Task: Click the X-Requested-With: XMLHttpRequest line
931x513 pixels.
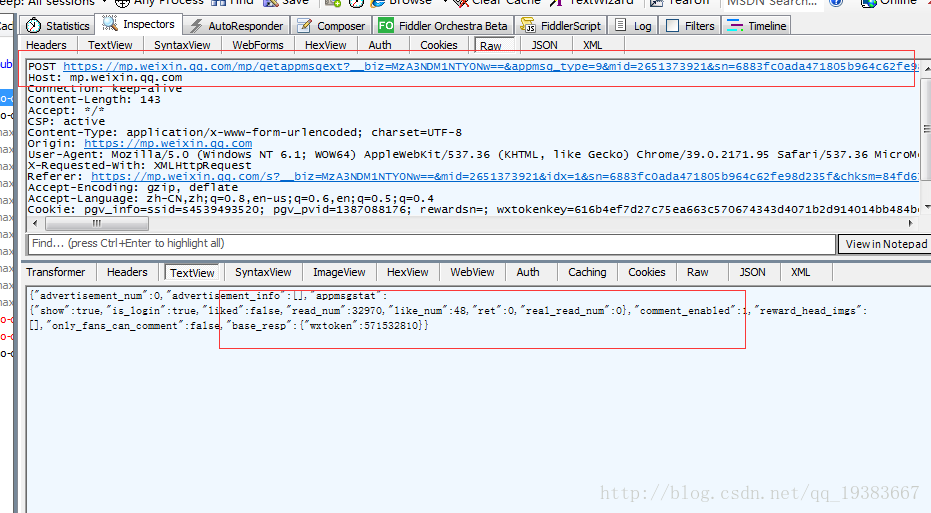Action: (x=140, y=165)
